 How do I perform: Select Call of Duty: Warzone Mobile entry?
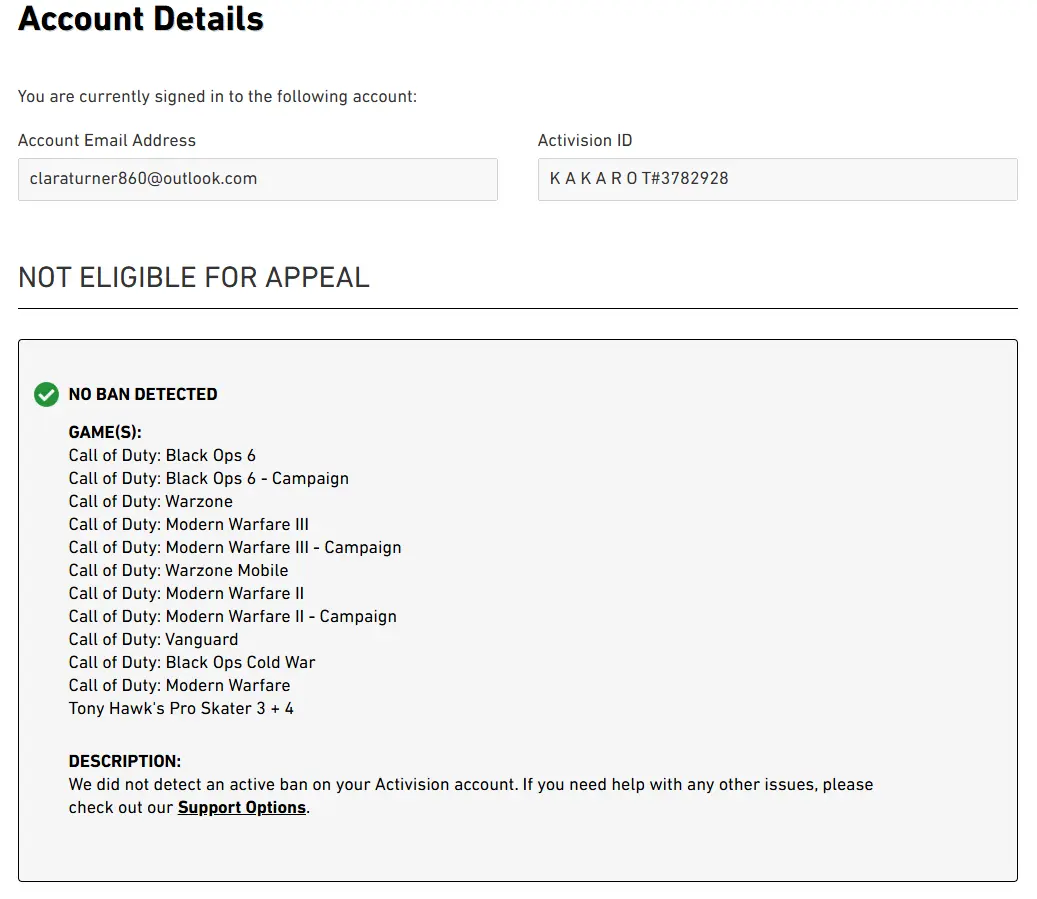[178, 570]
